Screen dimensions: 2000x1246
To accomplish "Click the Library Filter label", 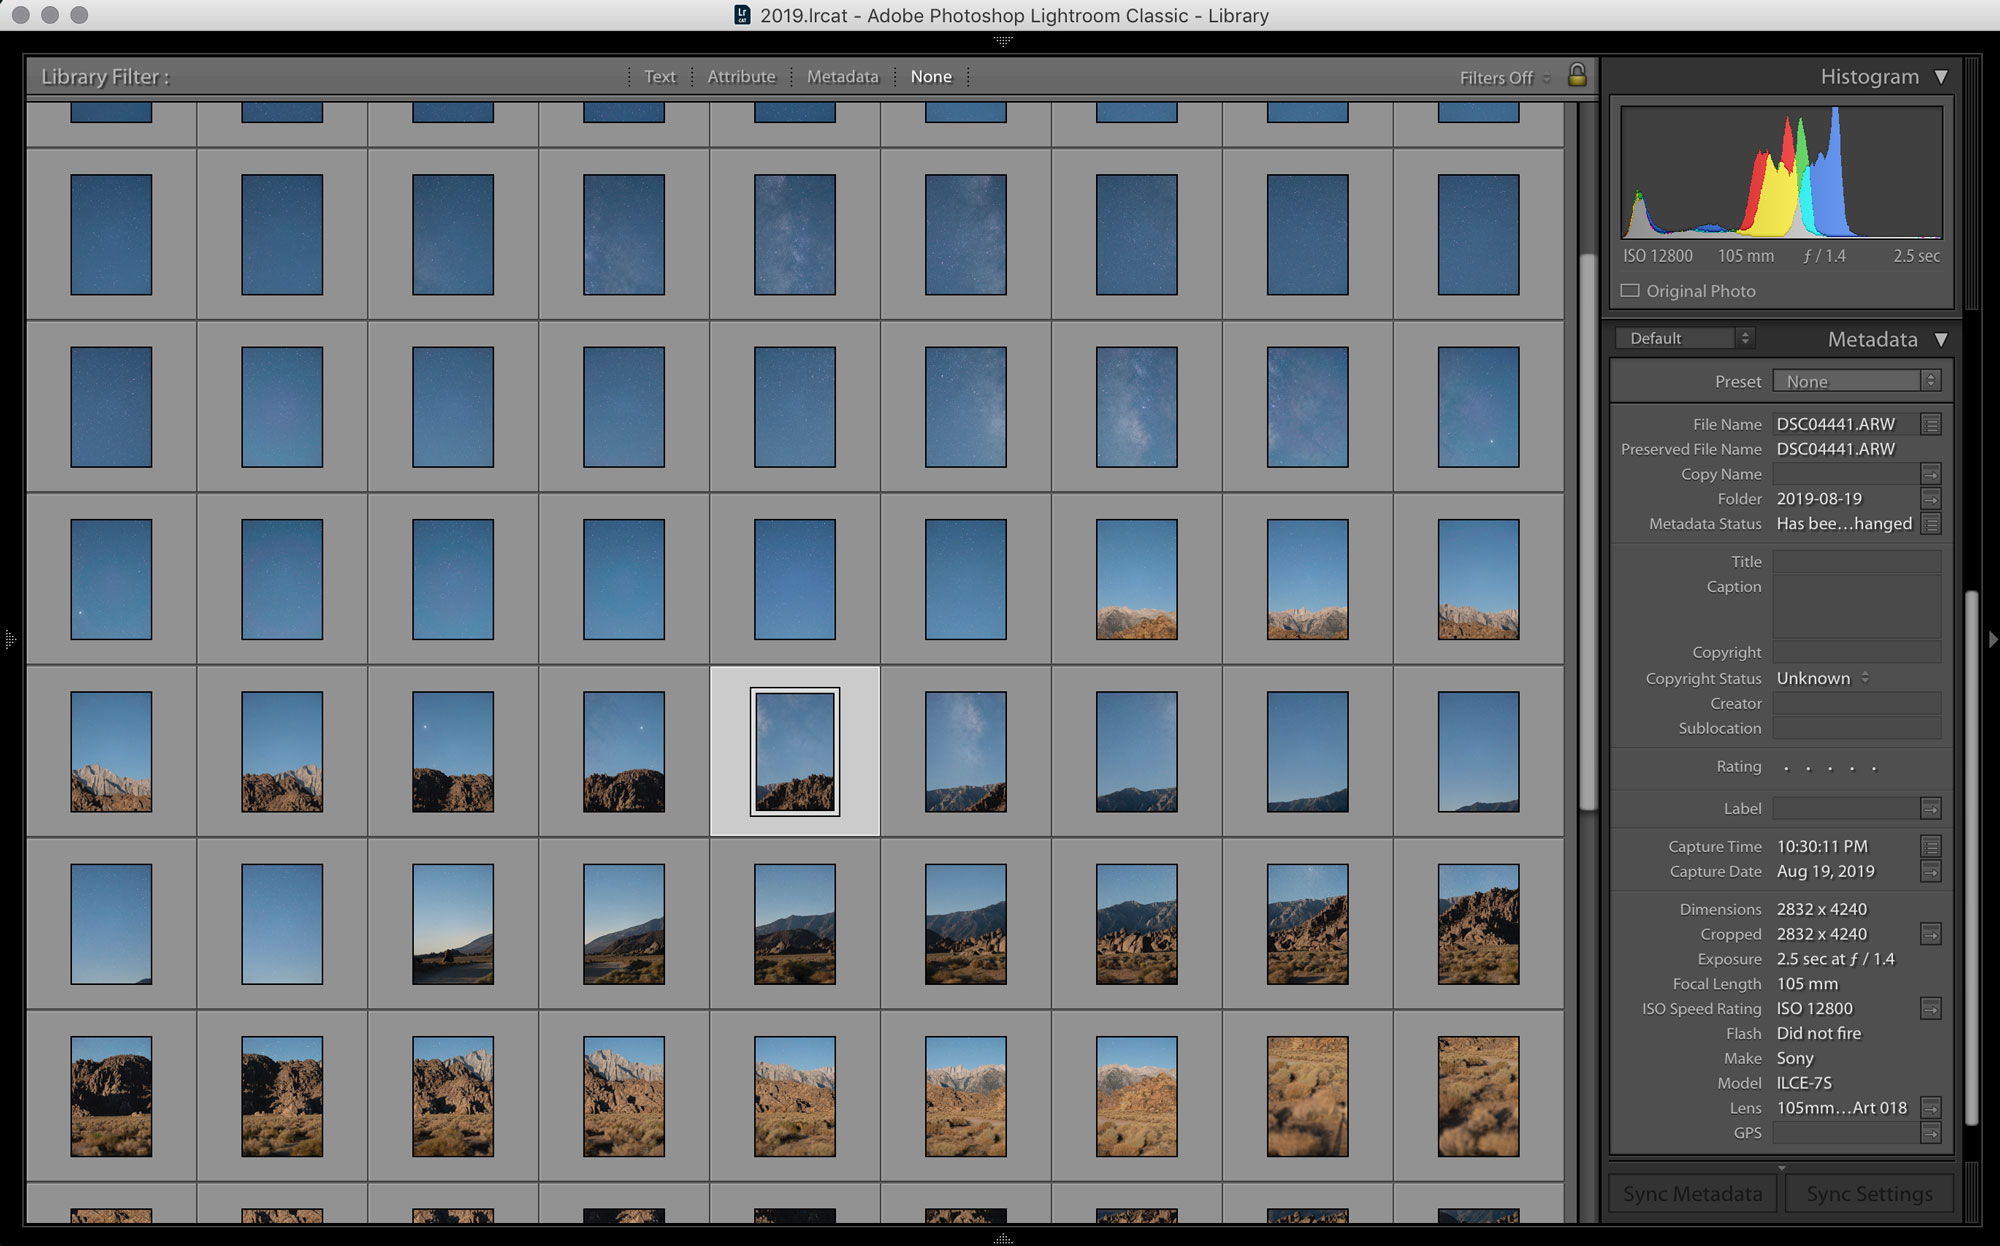I will click(x=105, y=77).
